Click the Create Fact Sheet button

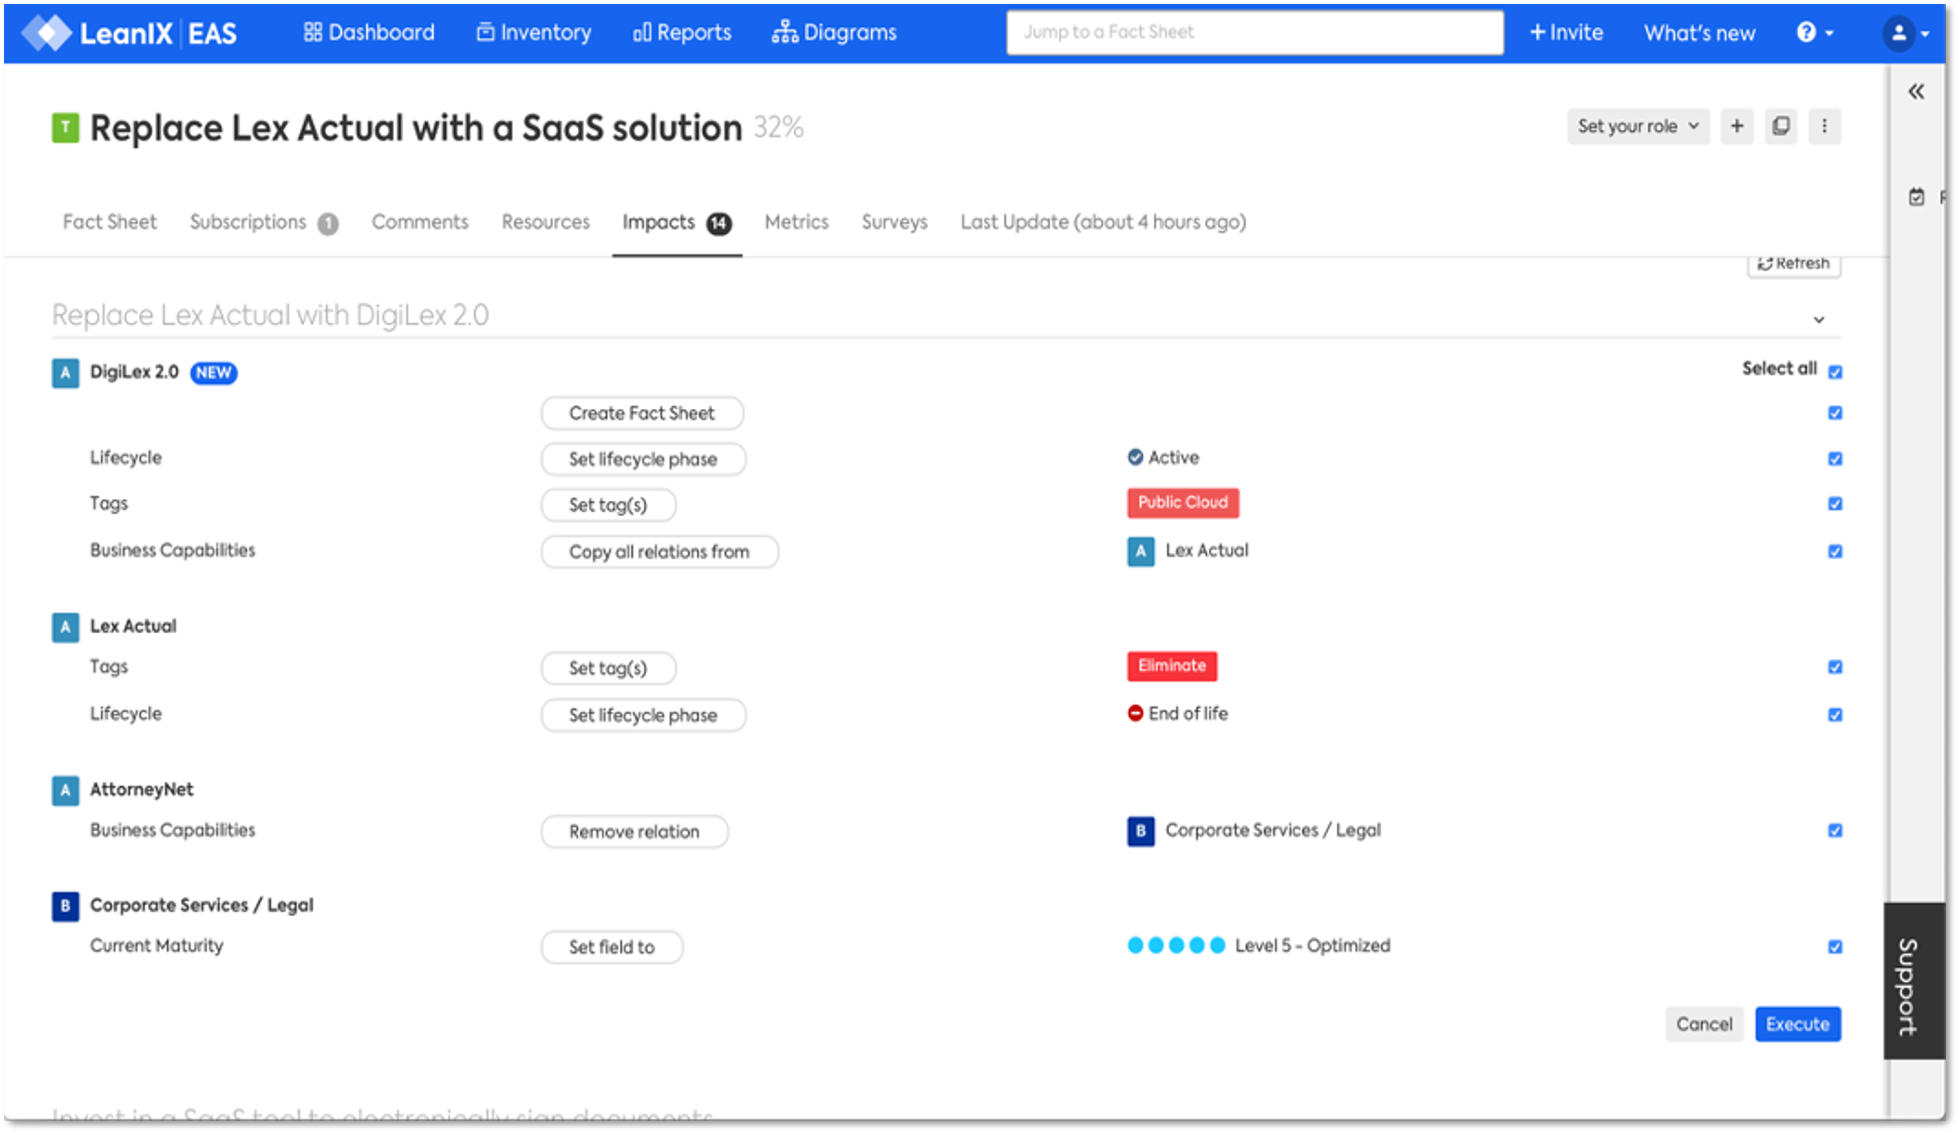tap(642, 413)
